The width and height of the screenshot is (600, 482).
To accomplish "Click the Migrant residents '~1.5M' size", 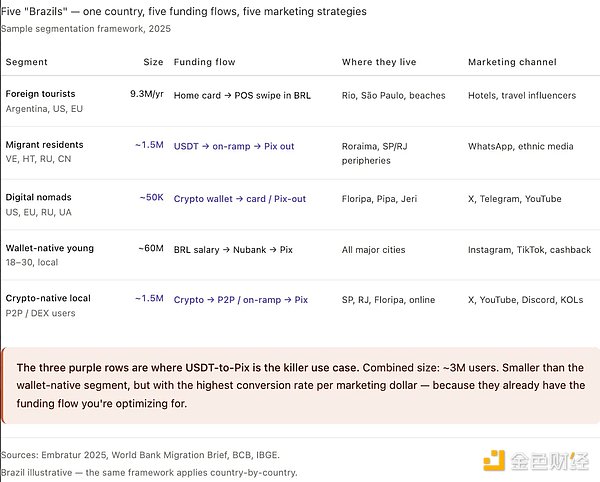I will tap(149, 145).
